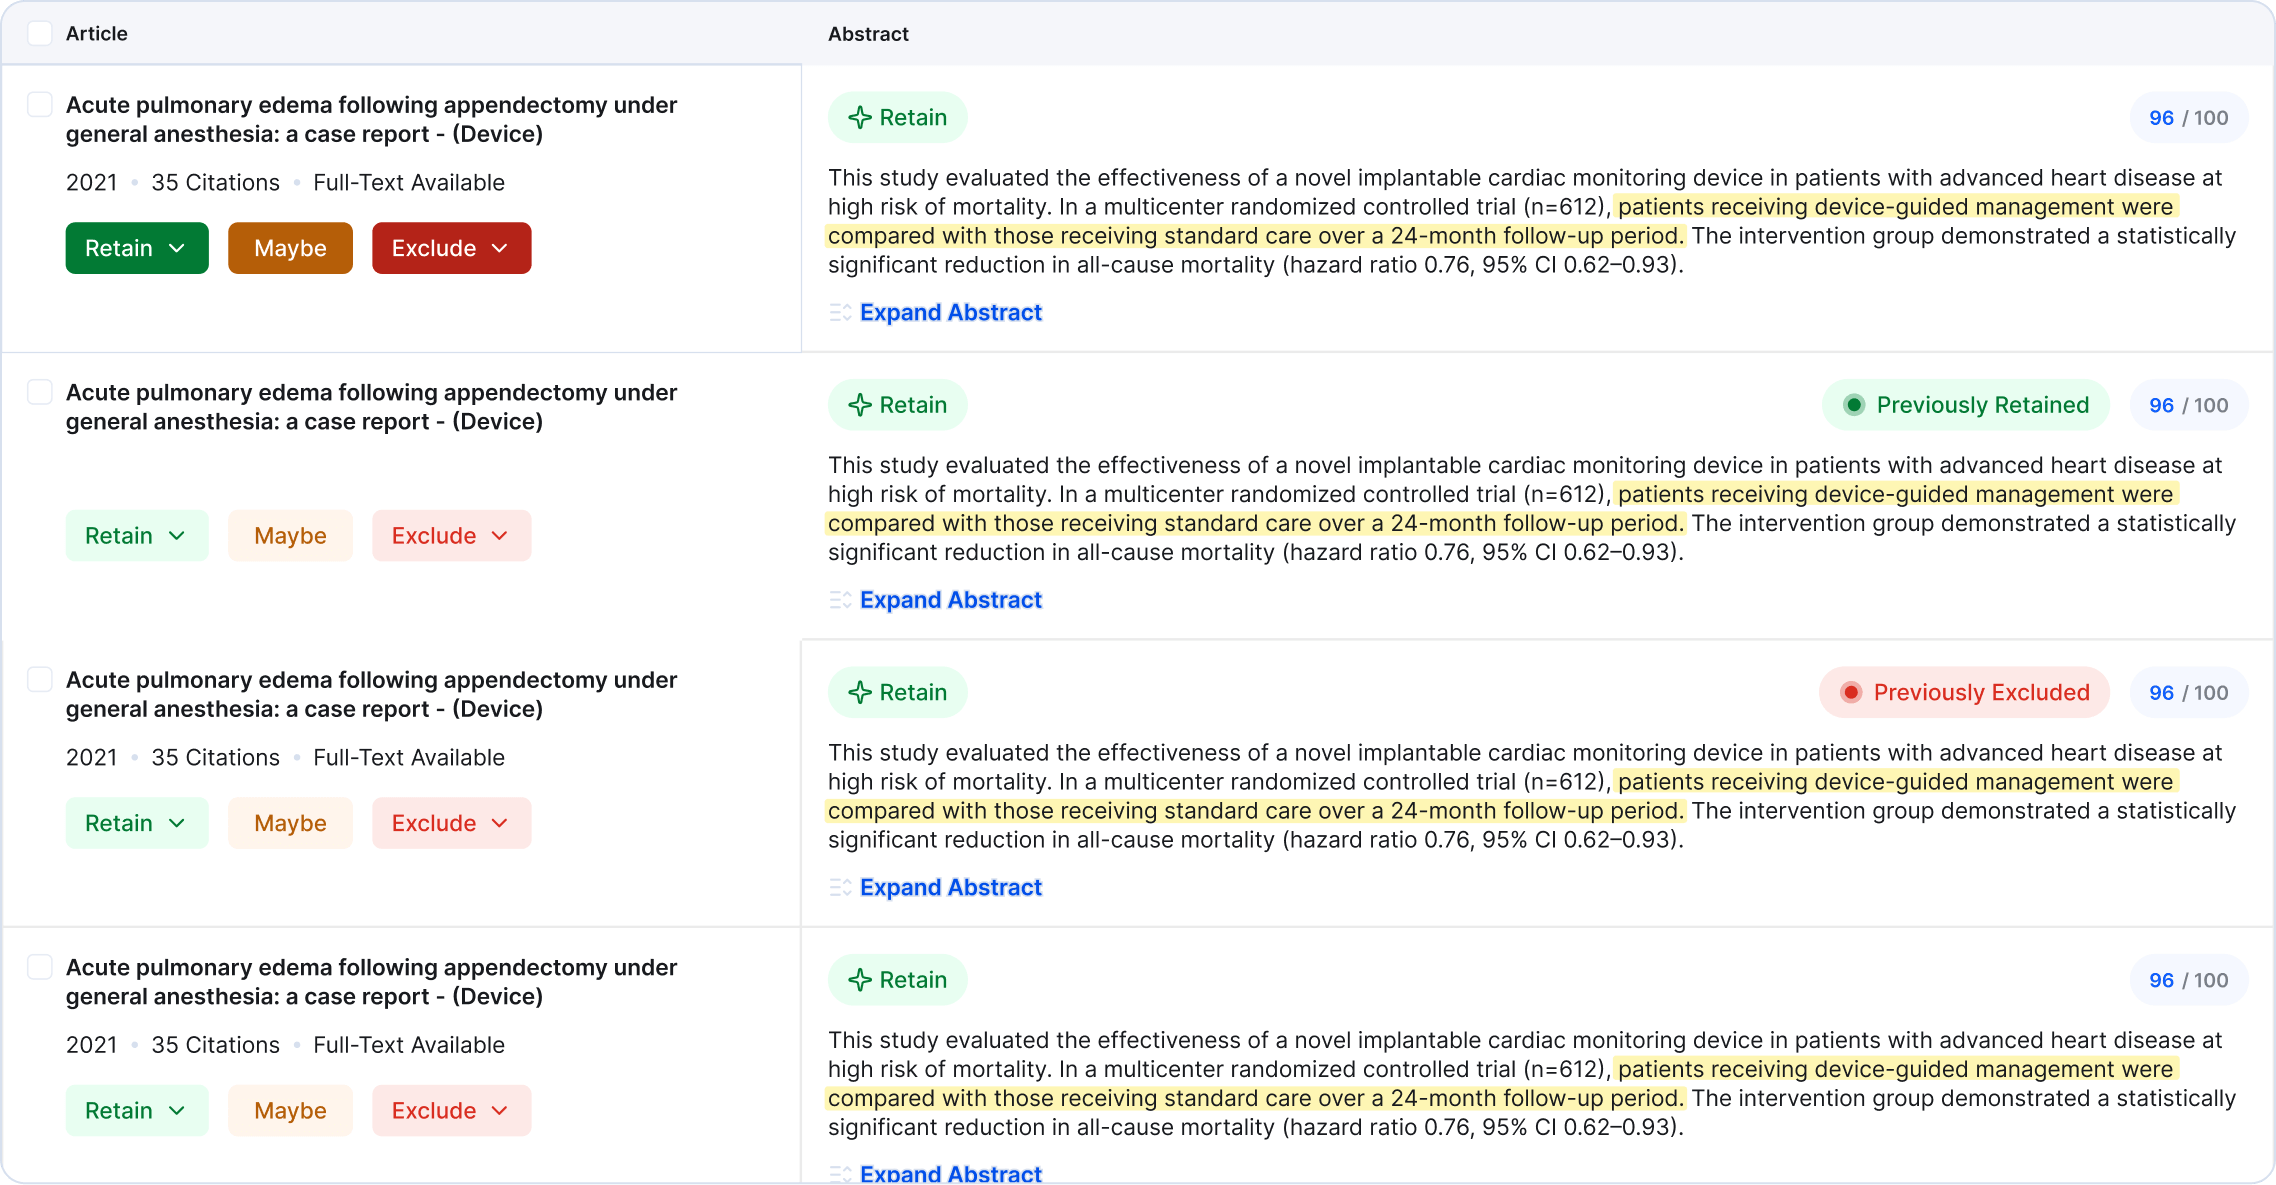Click the 'Article' column header
The image size is (2276, 1185).
pos(97,33)
